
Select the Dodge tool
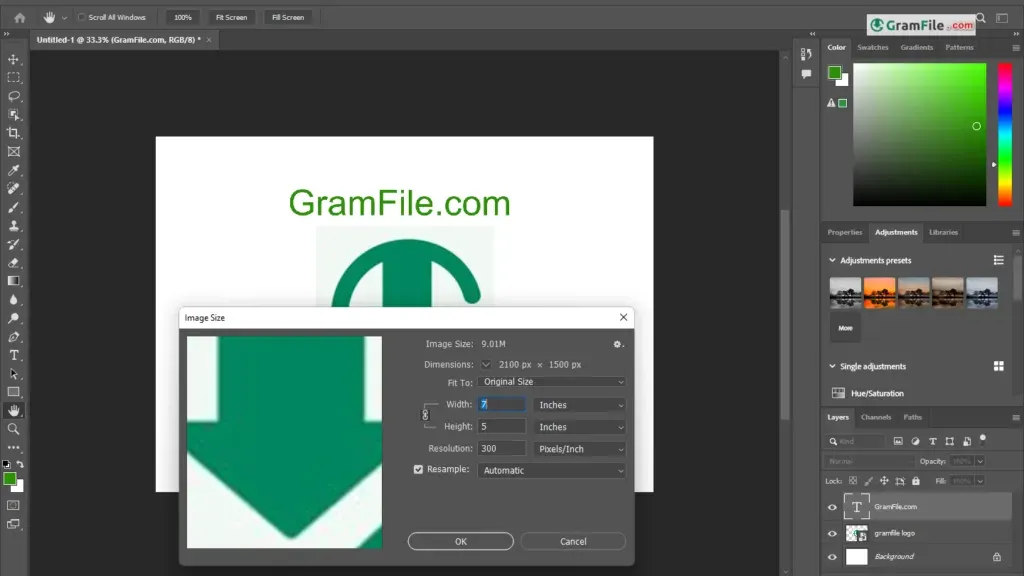(14, 319)
